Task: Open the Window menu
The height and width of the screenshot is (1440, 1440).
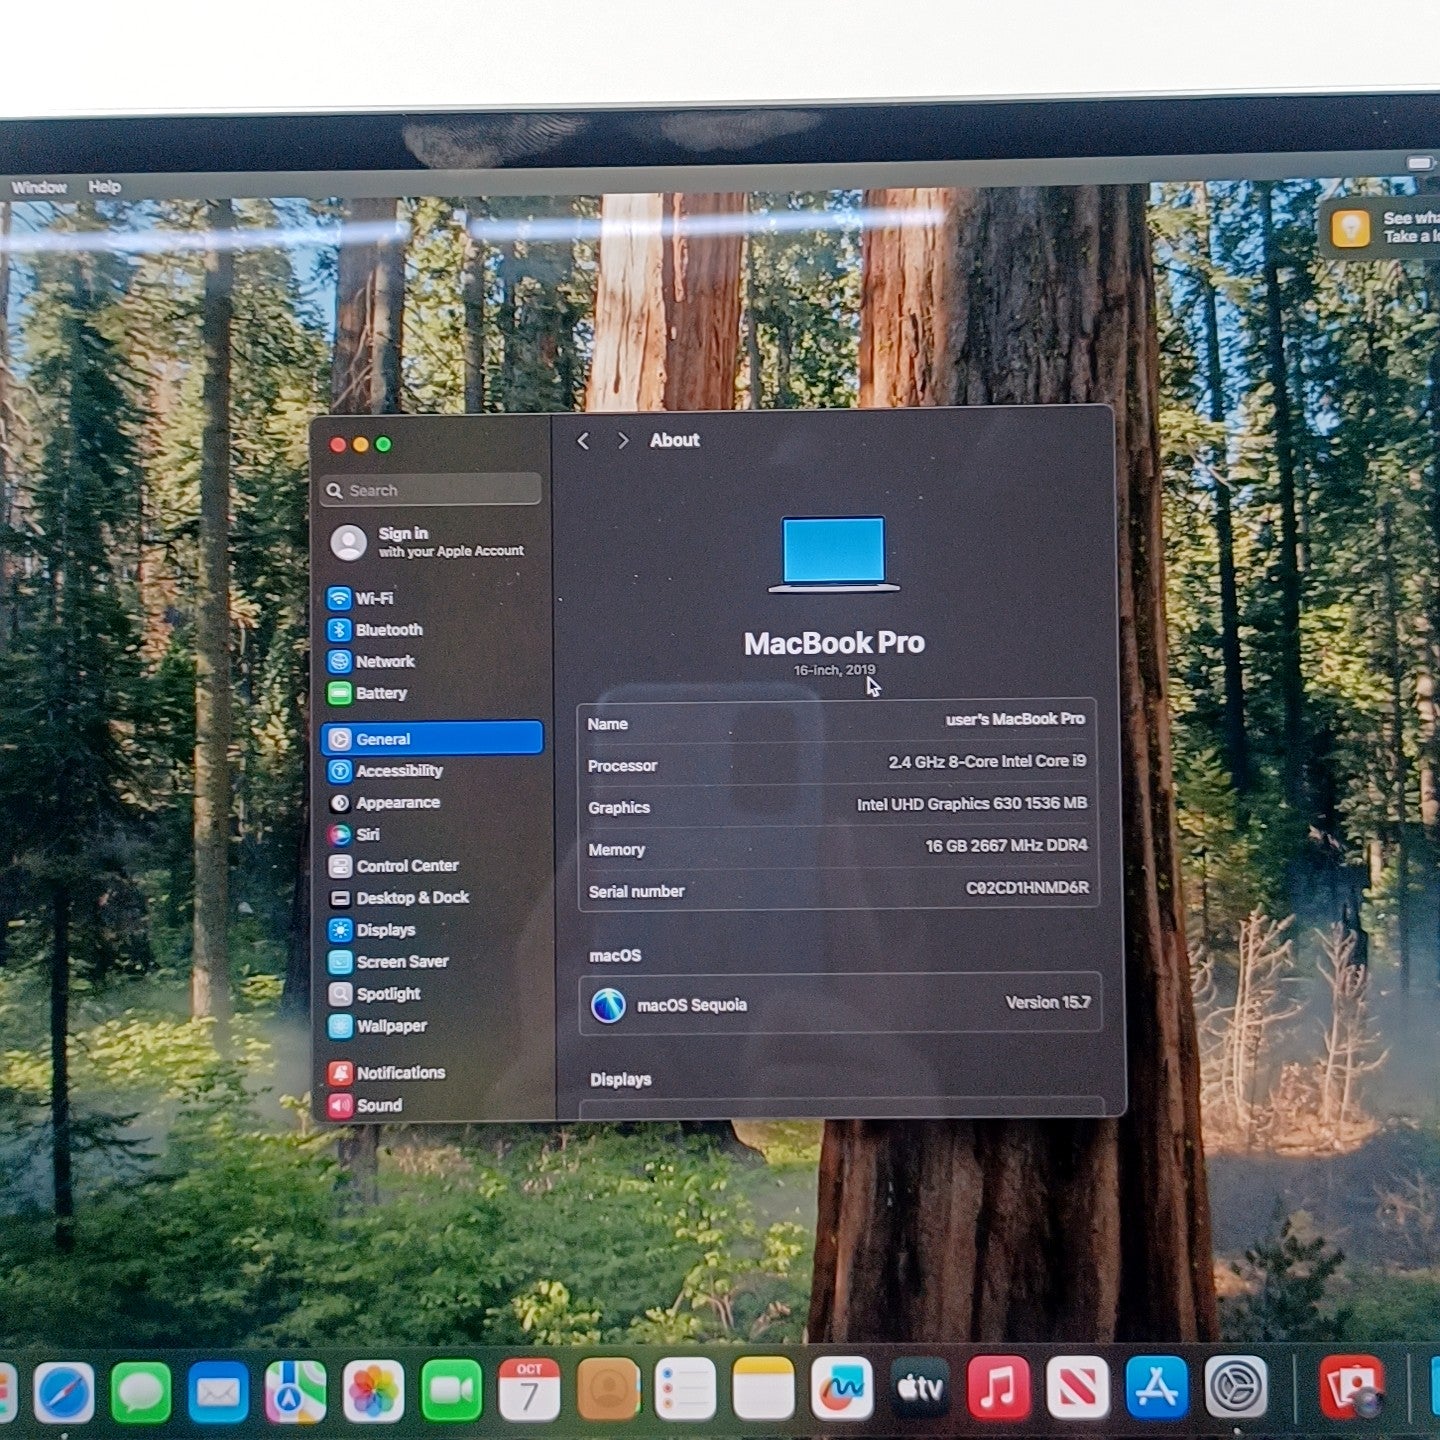Action: pyautogui.click(x=39, y=187)
